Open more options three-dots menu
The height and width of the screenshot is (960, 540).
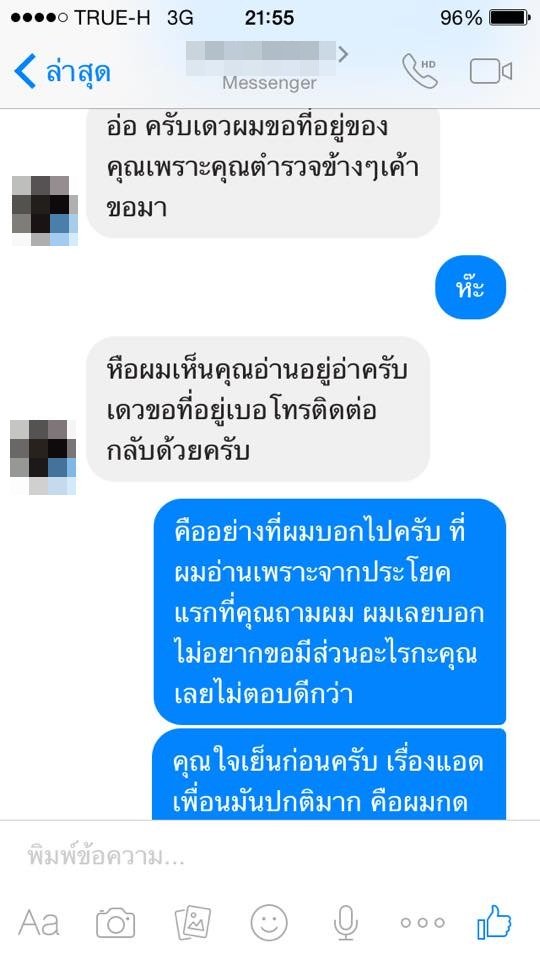[422, 923]
